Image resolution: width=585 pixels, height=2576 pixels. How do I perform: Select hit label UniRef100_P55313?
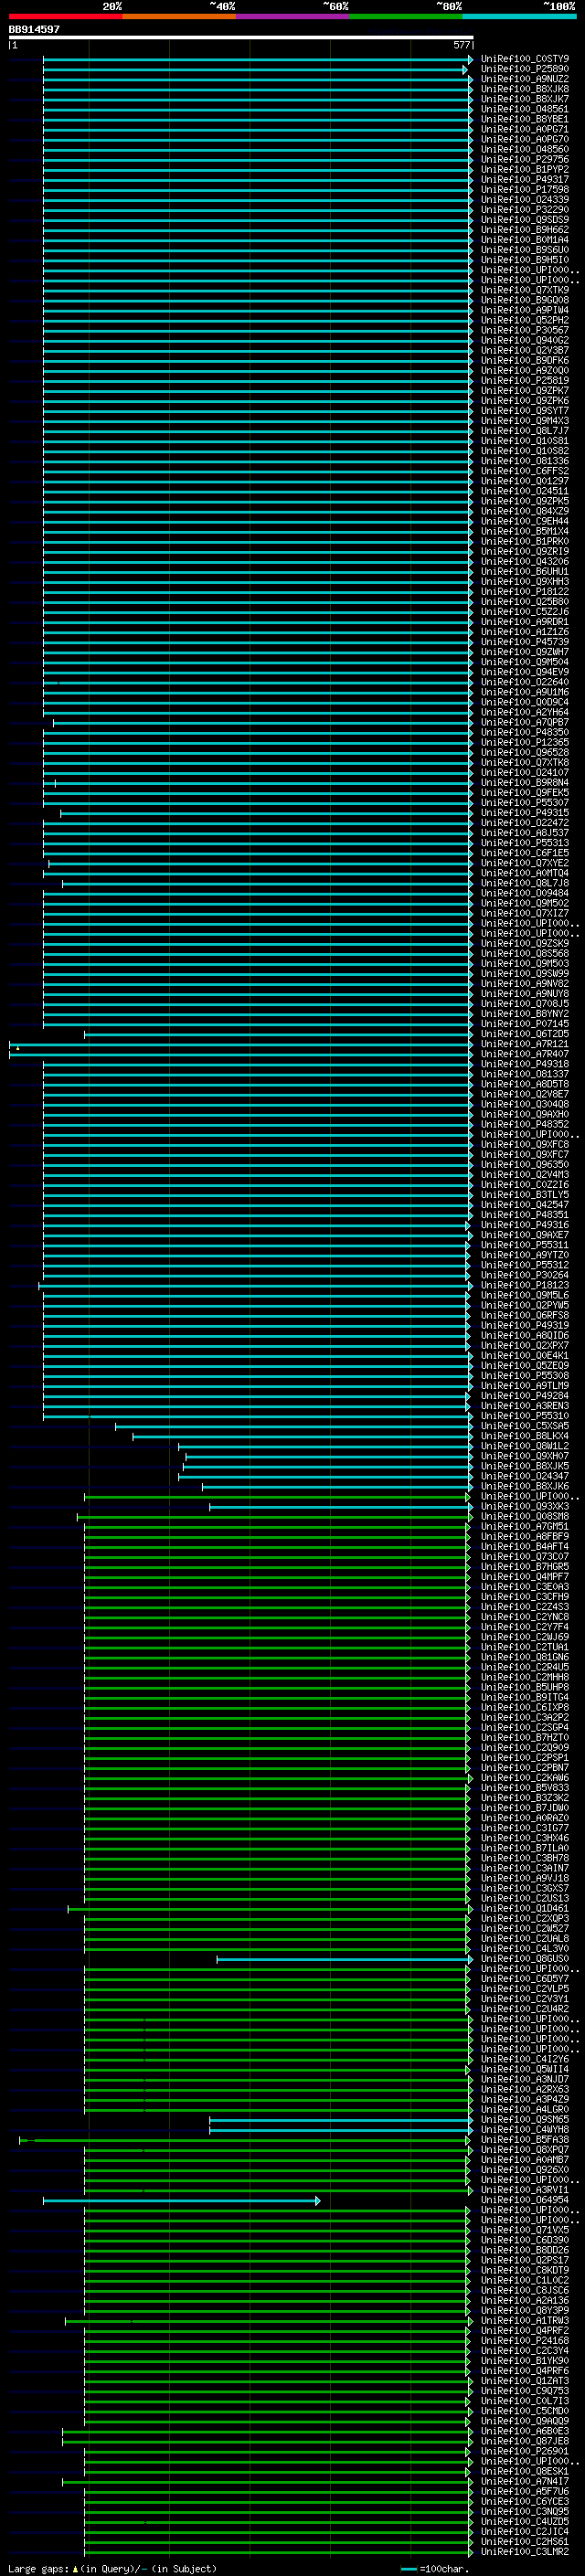(524, 843)
